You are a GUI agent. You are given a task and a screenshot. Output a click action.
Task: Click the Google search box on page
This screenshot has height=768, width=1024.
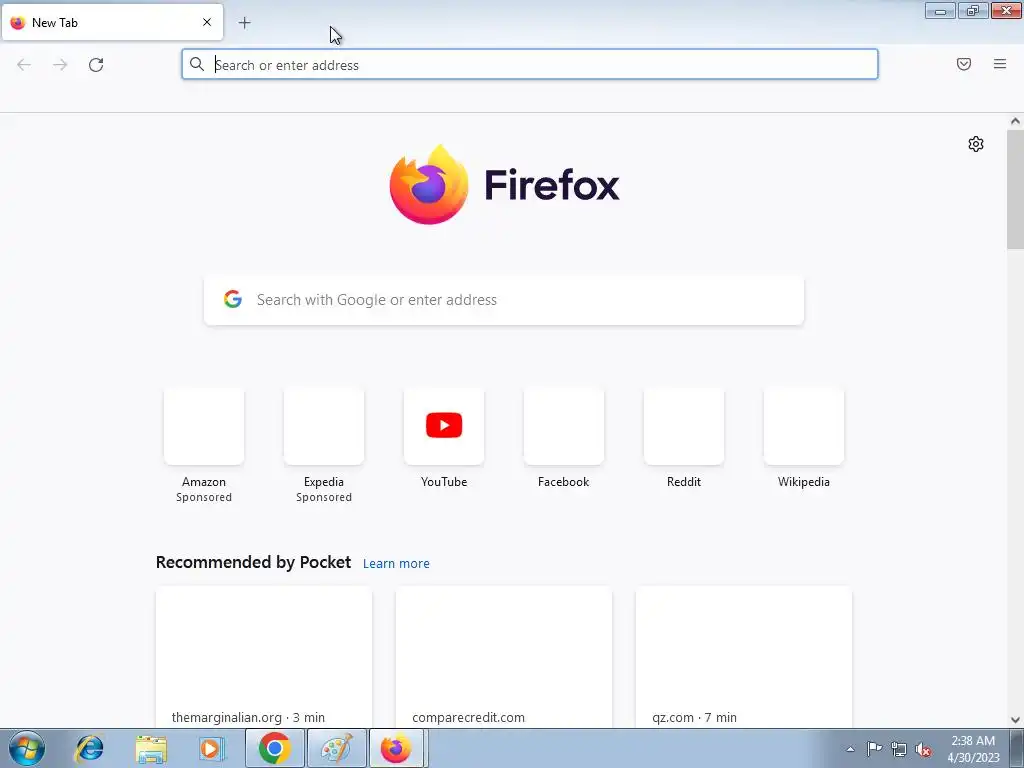coord(504,300)
